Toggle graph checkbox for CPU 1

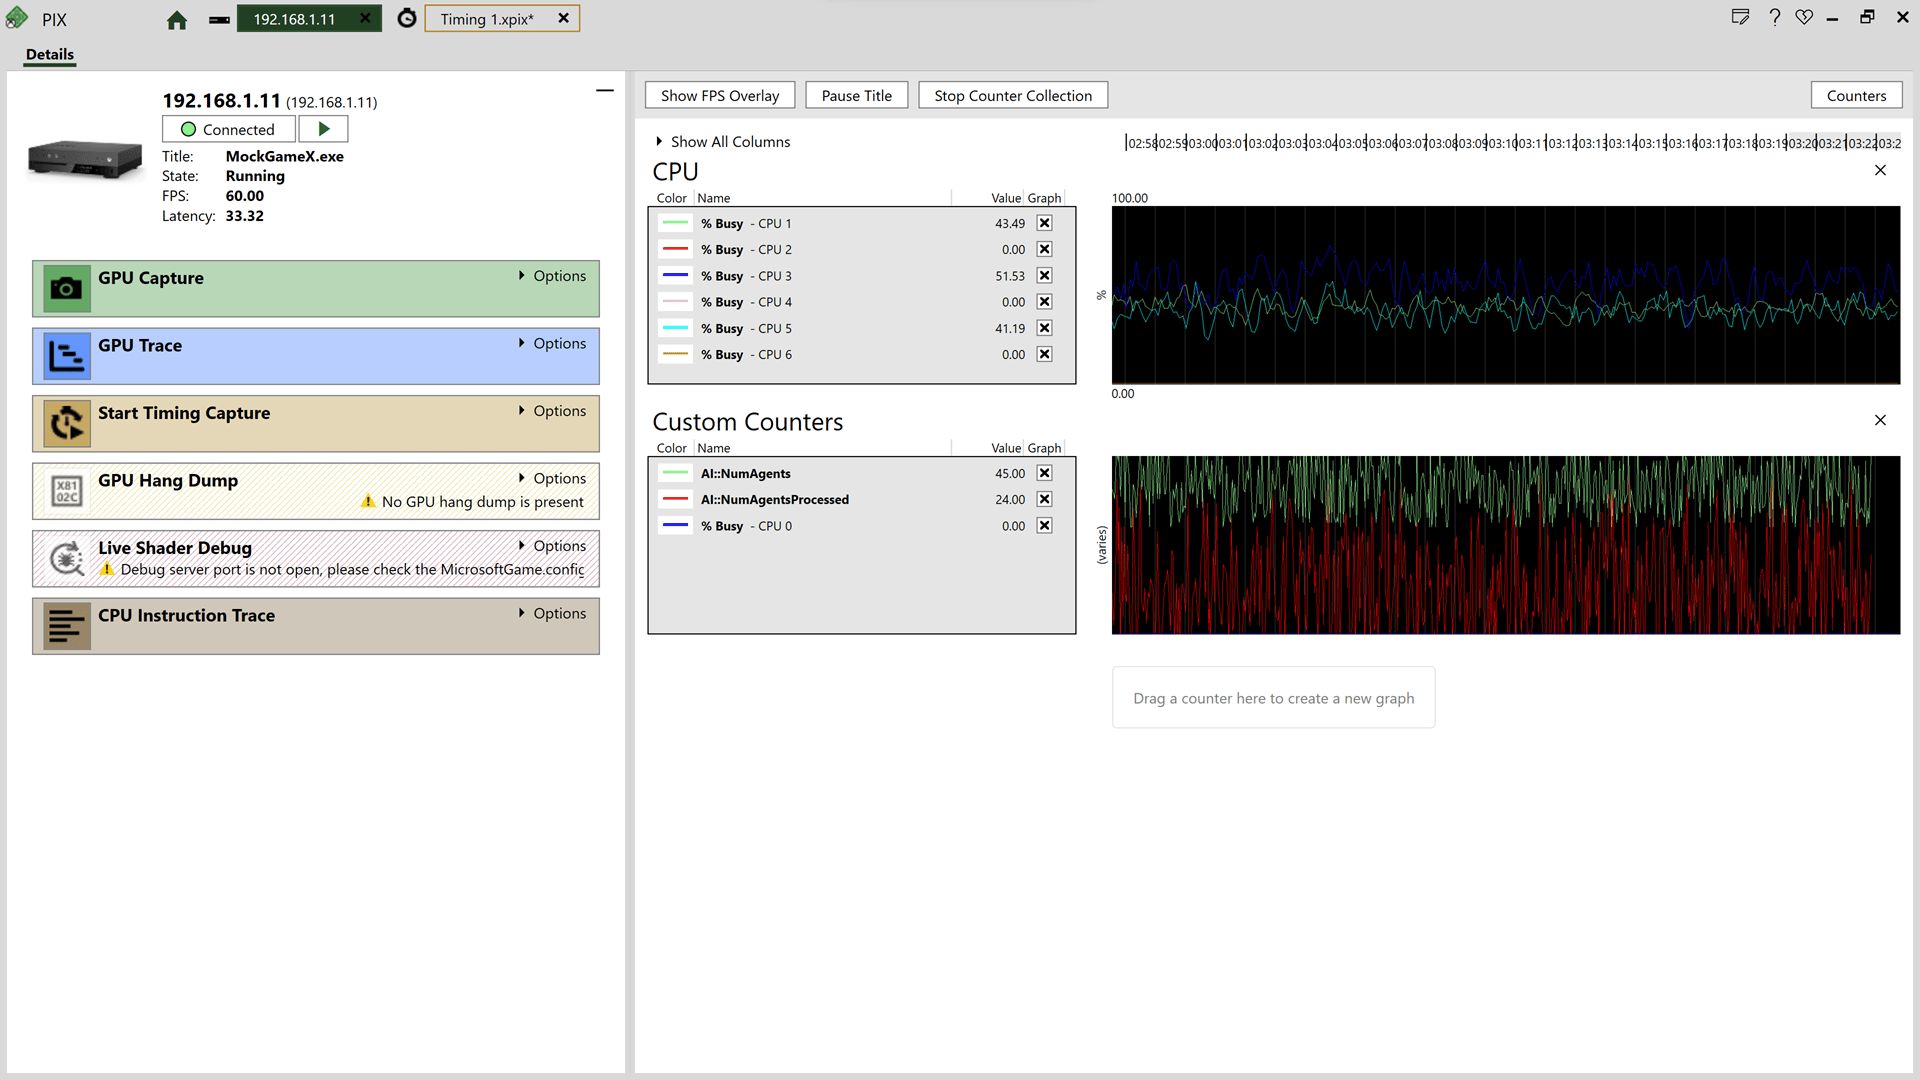[x=1044, y=224]
